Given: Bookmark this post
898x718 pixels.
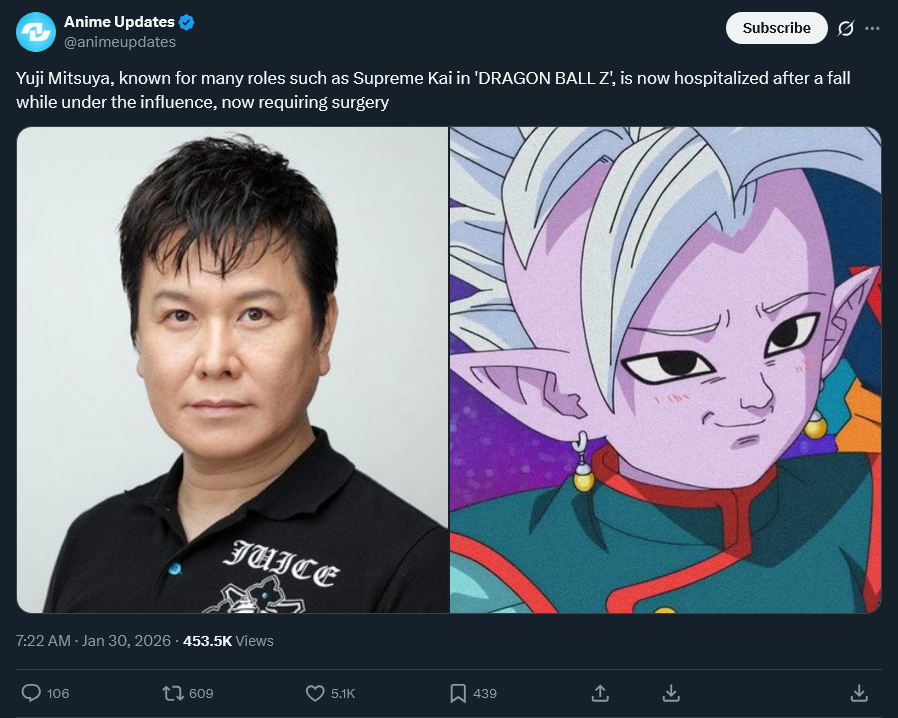Looking at the screenshot, I should [458, 693].
